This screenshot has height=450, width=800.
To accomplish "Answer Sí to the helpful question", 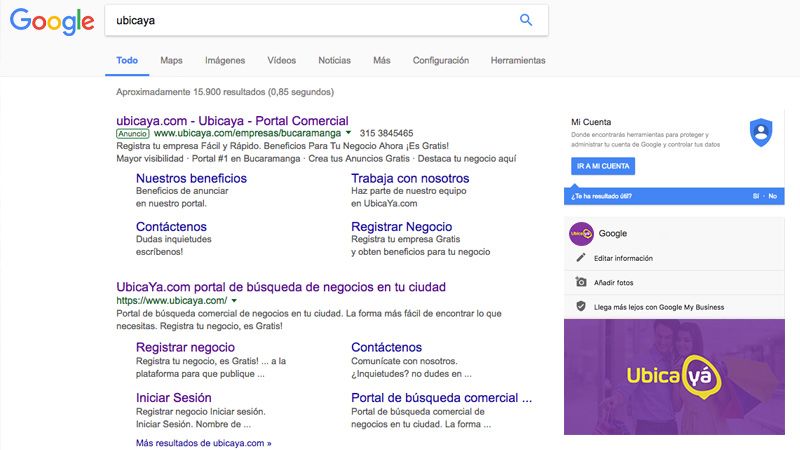I will tap(755, 196).
